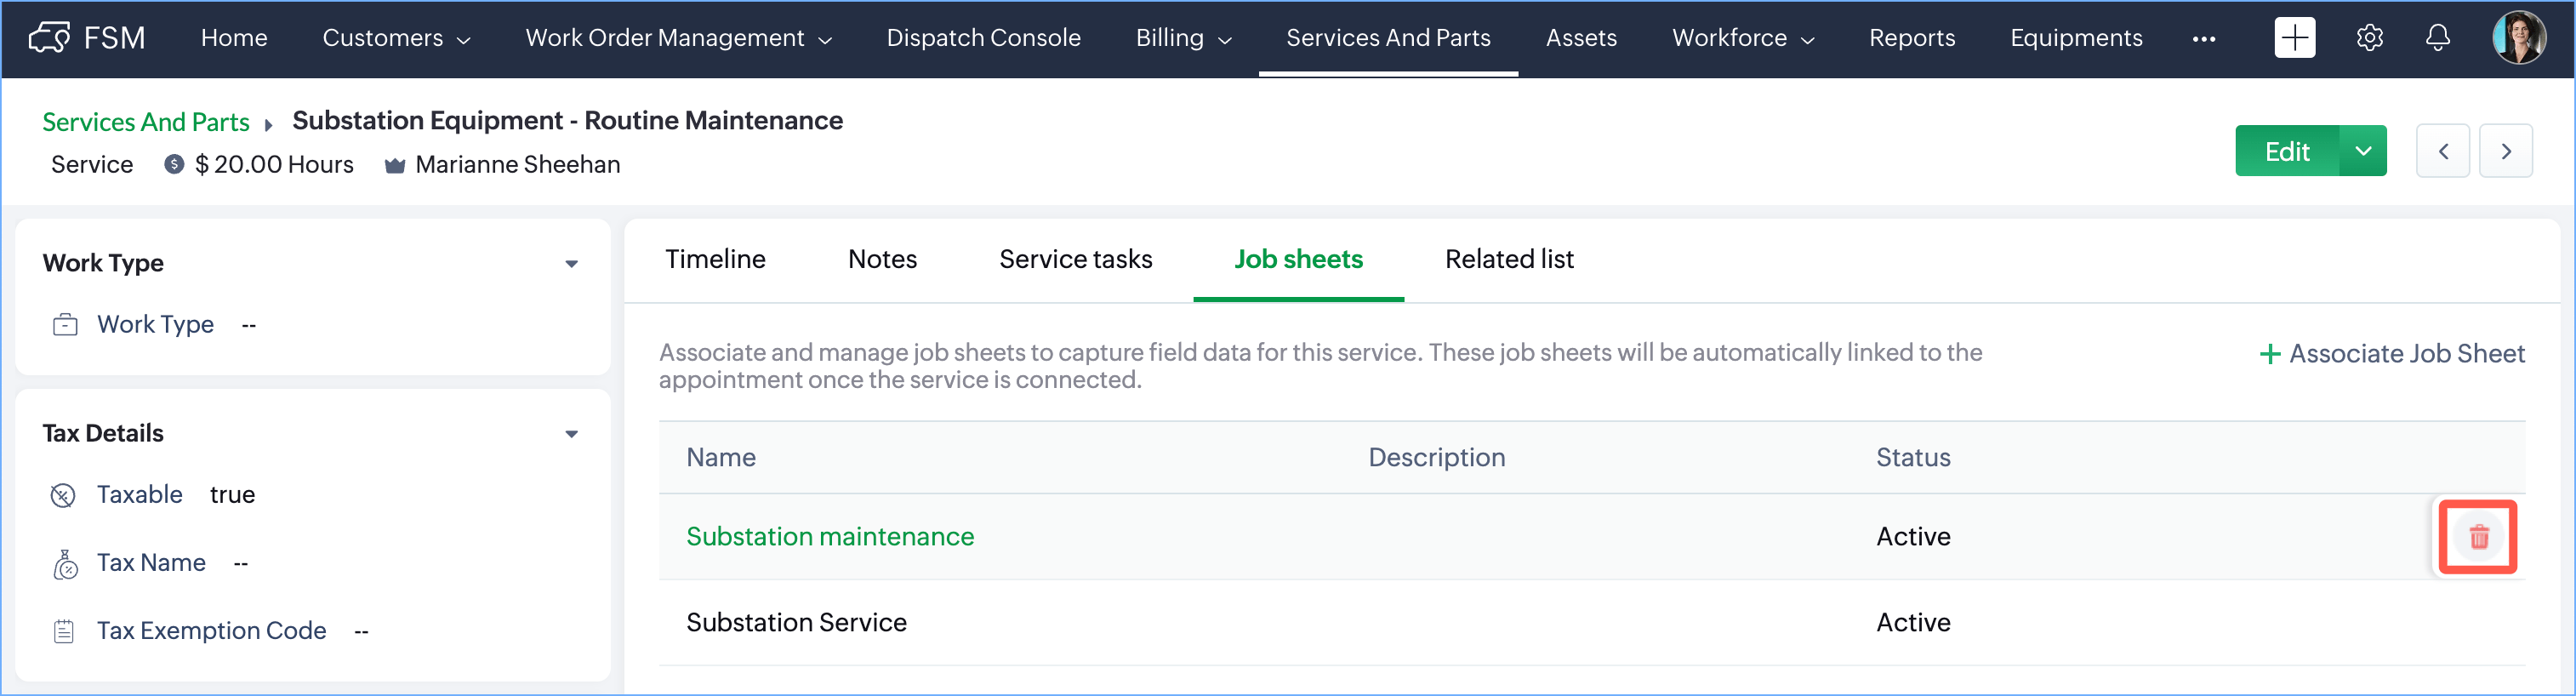Click the quick create plus icon

point(2294,38)
